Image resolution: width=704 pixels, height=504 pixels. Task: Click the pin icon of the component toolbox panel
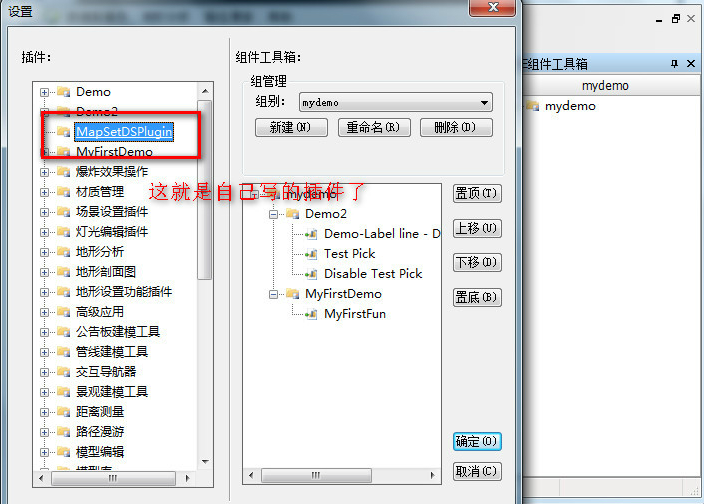click(674, 64)
